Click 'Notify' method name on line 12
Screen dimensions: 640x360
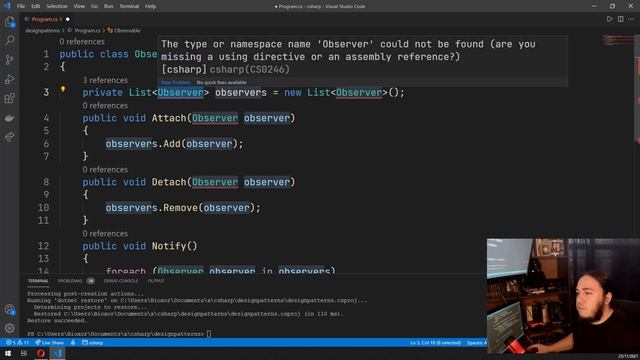coord(169,246)
